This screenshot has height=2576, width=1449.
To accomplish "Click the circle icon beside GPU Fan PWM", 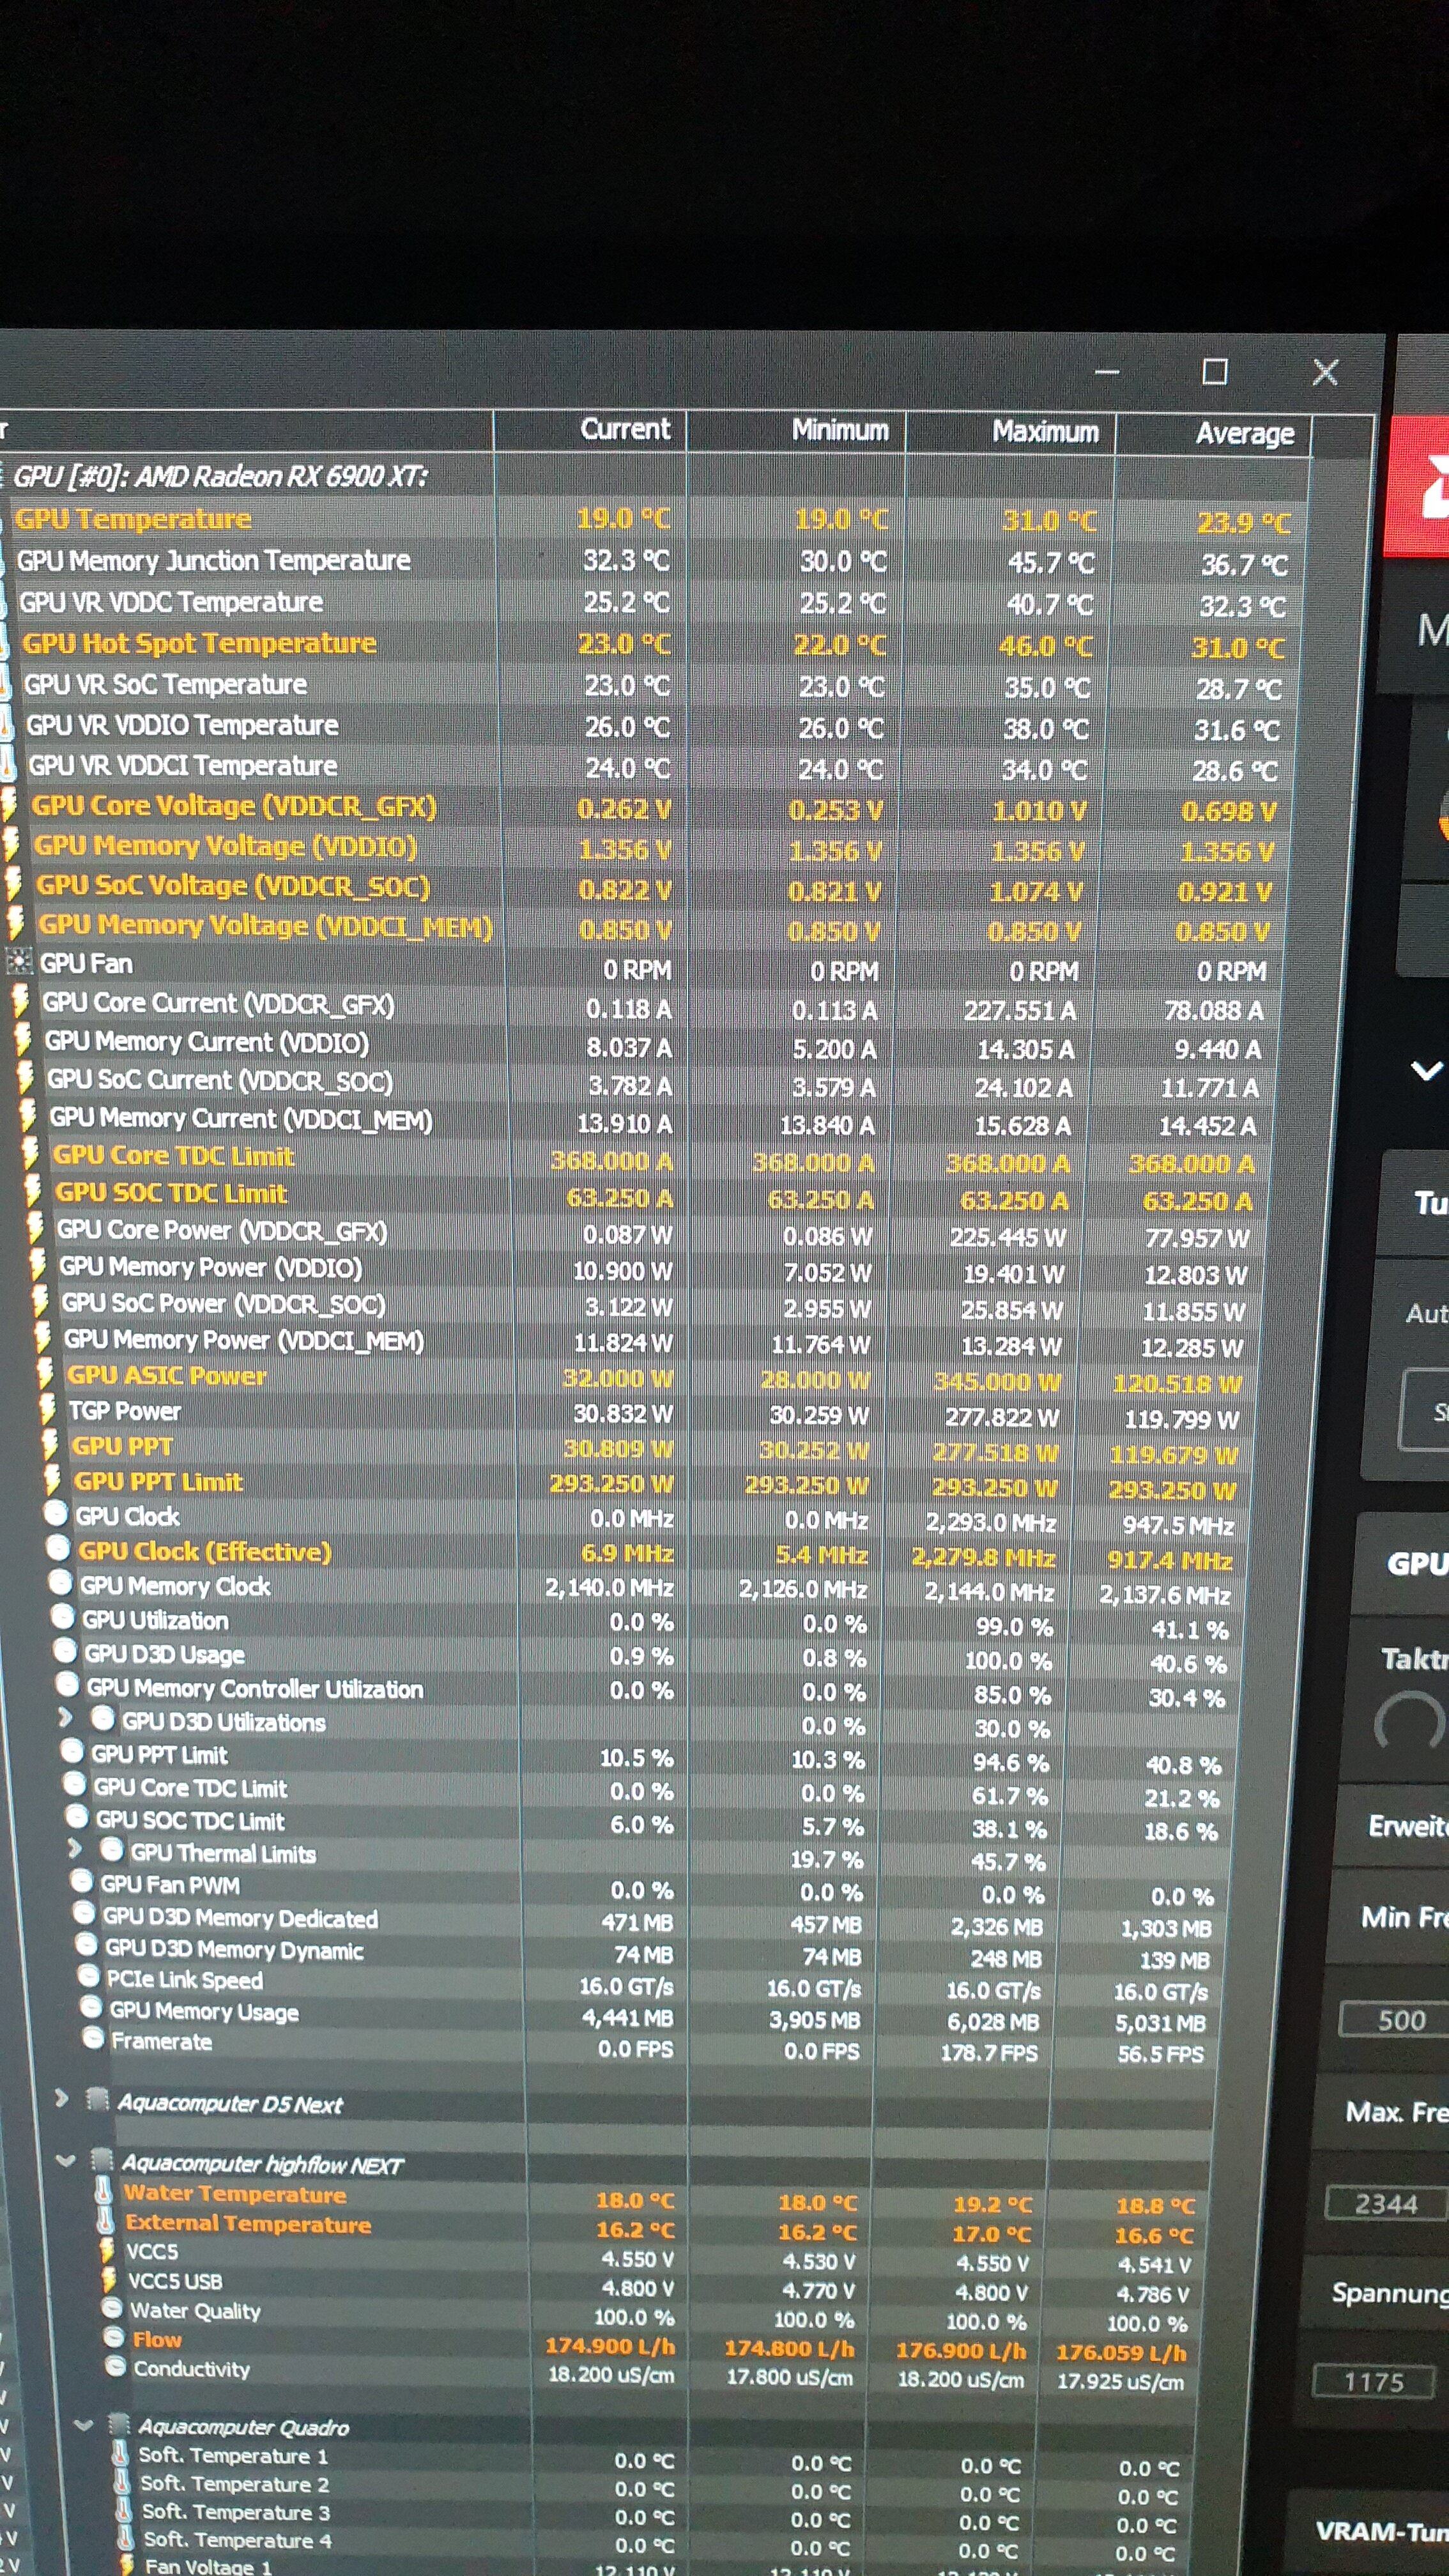I will (83, 1881).
